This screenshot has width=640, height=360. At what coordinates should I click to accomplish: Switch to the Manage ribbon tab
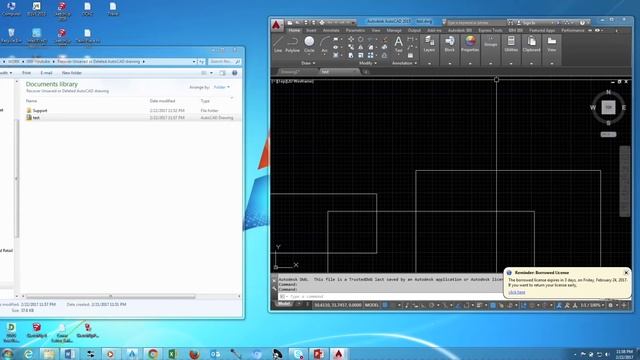click(394, 30)
